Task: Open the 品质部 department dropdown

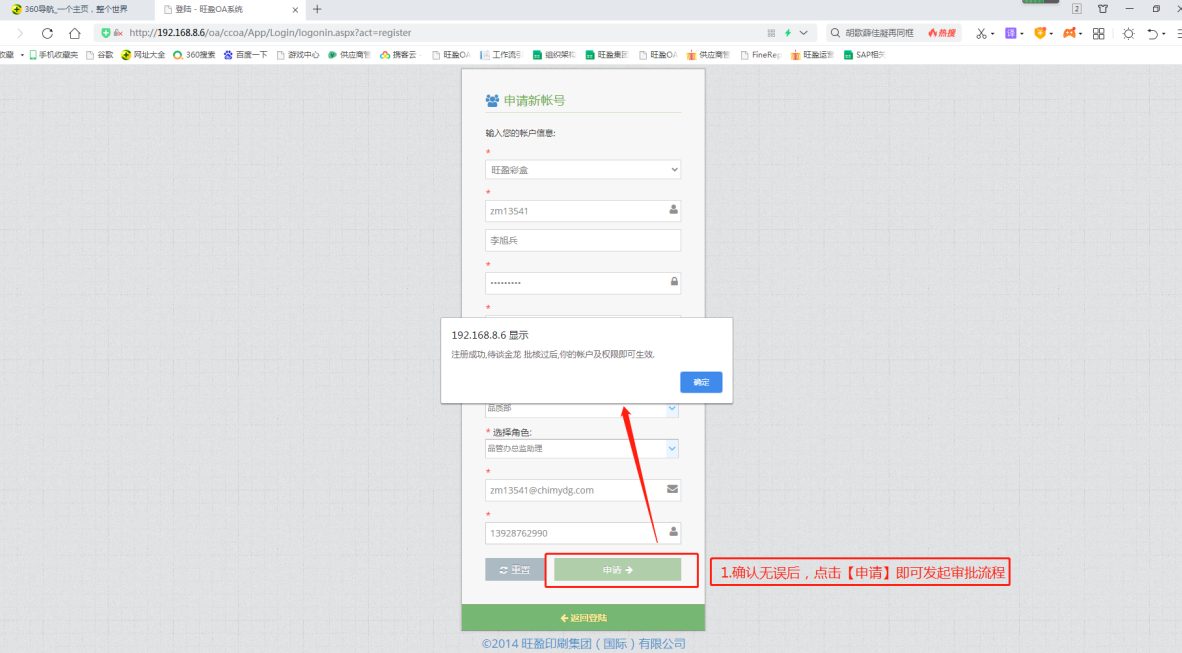Action: coord(581,408)
